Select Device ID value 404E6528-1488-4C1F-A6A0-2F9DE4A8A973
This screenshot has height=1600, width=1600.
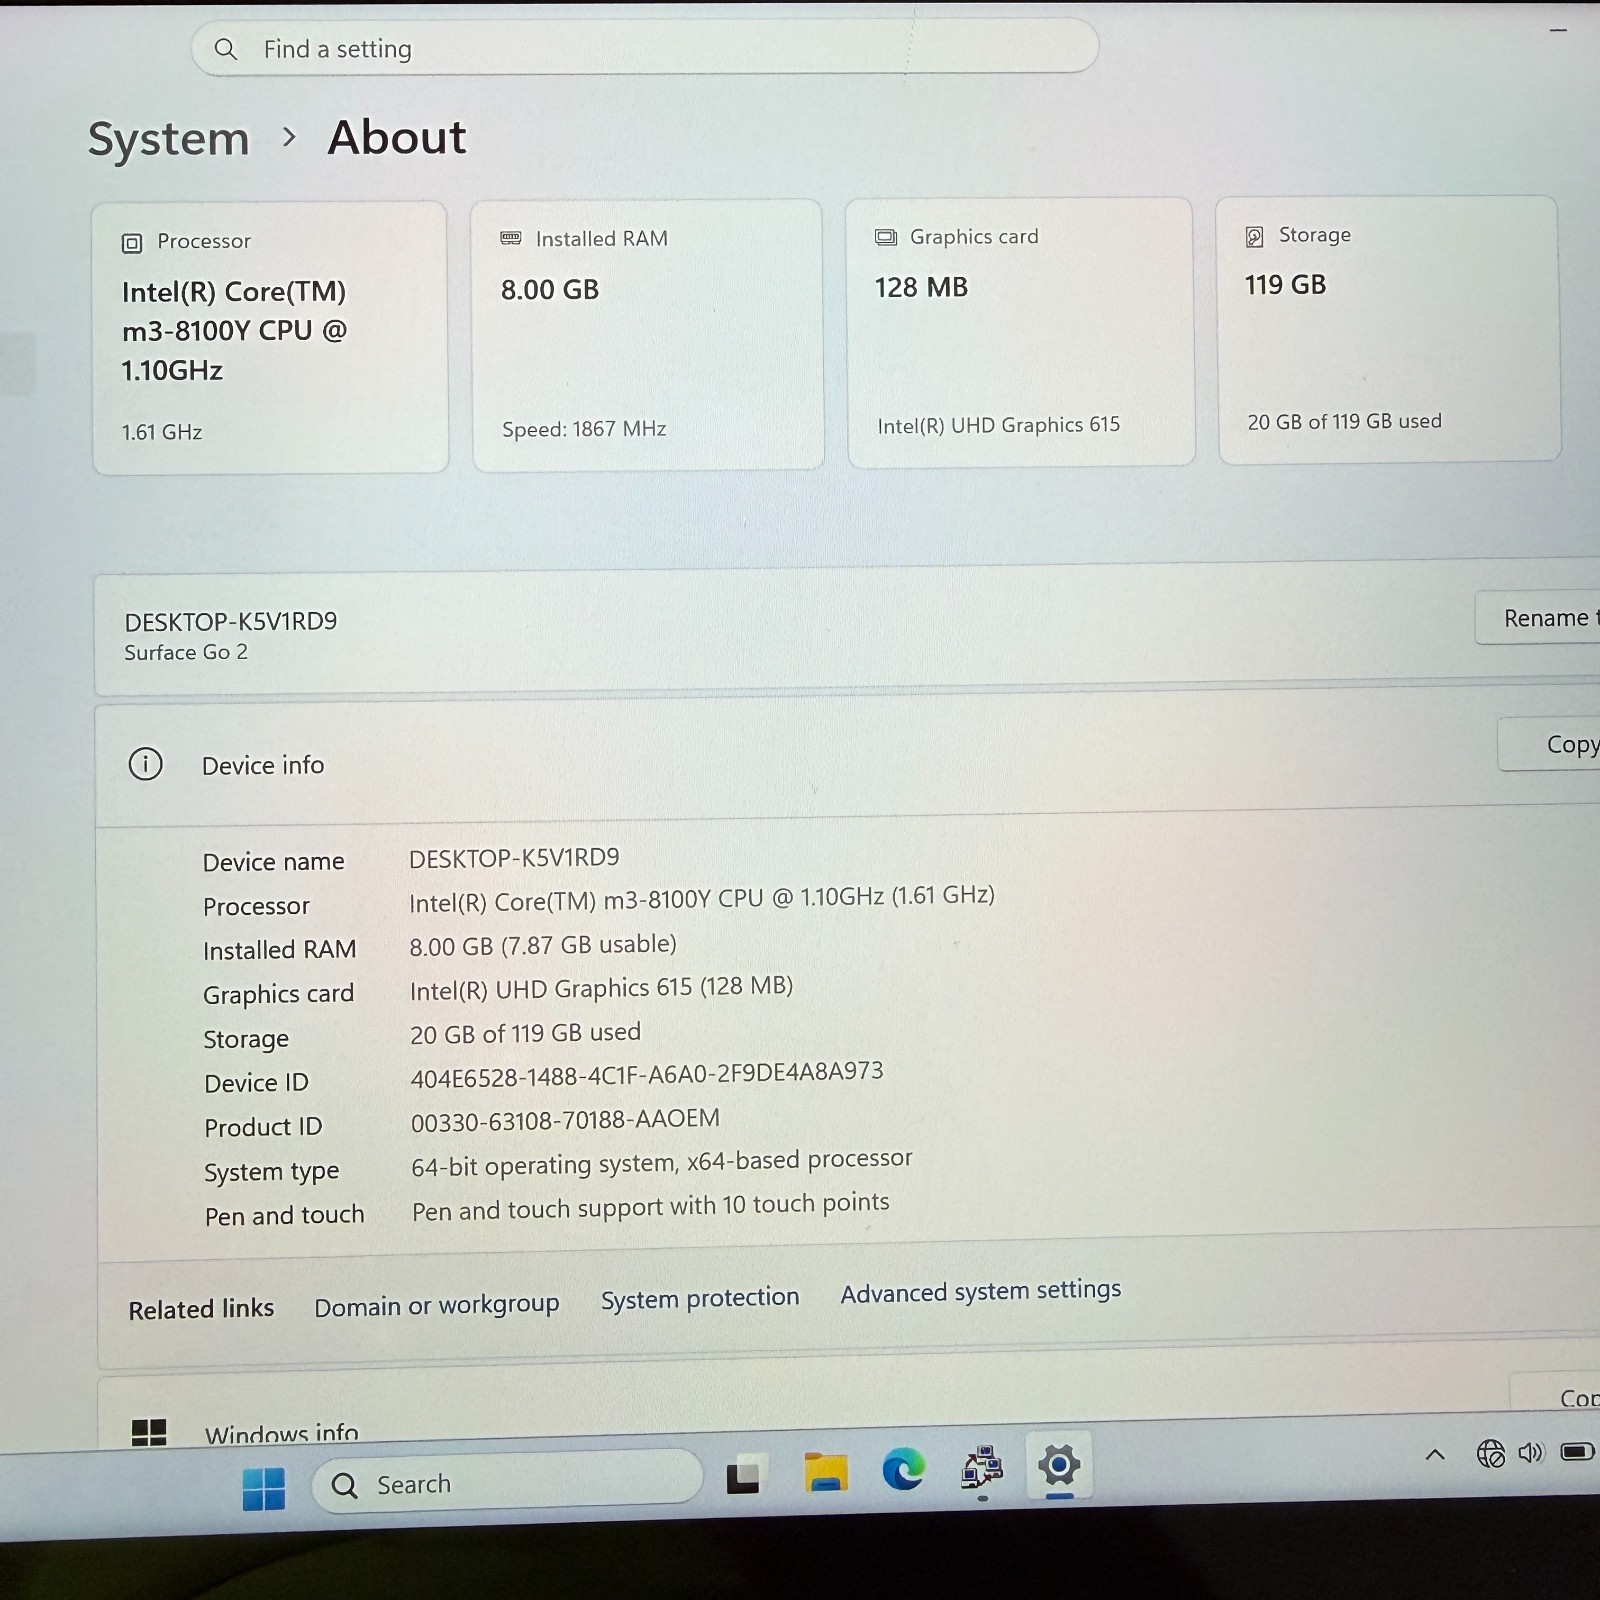pyautogui.click(x=647, y=1075)
